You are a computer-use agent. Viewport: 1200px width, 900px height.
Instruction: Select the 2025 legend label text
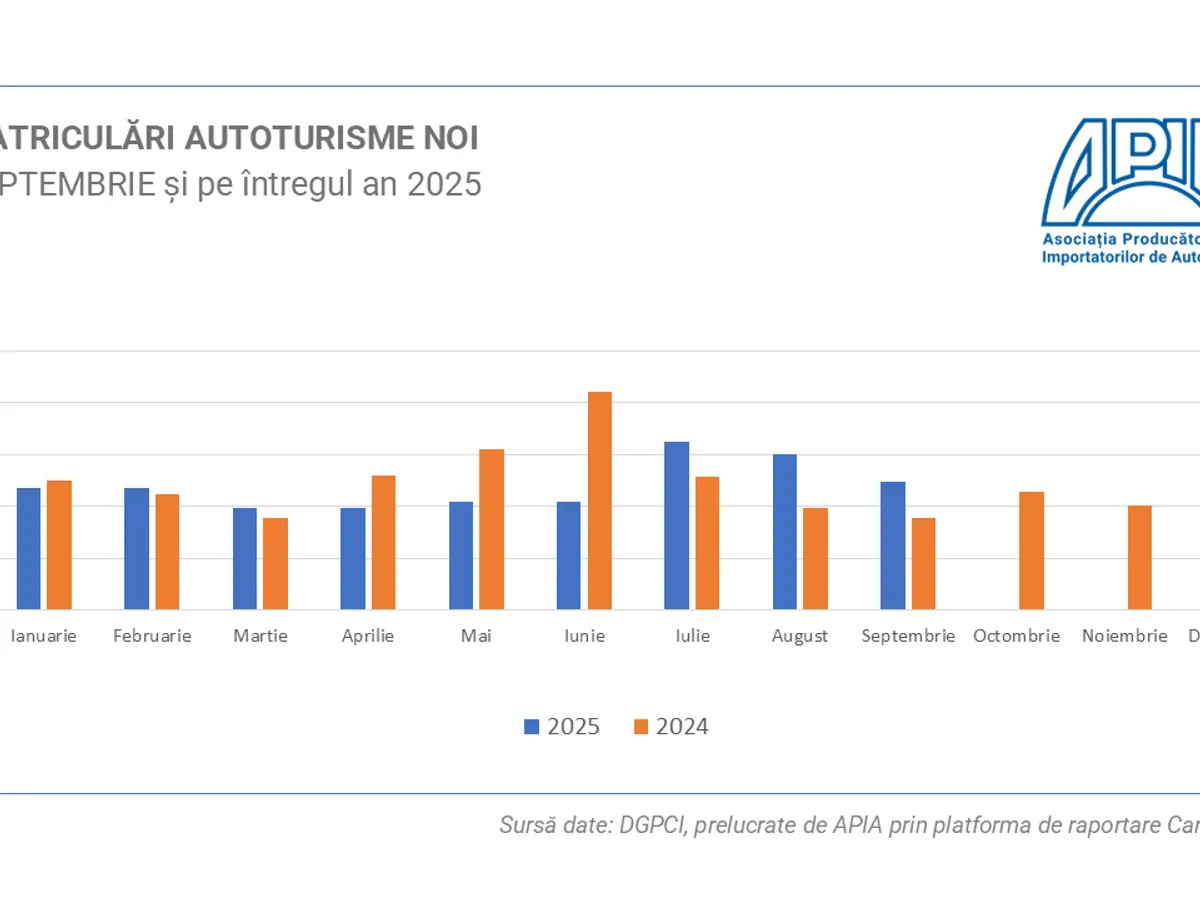pyautogui.click(x=573, y=727)
